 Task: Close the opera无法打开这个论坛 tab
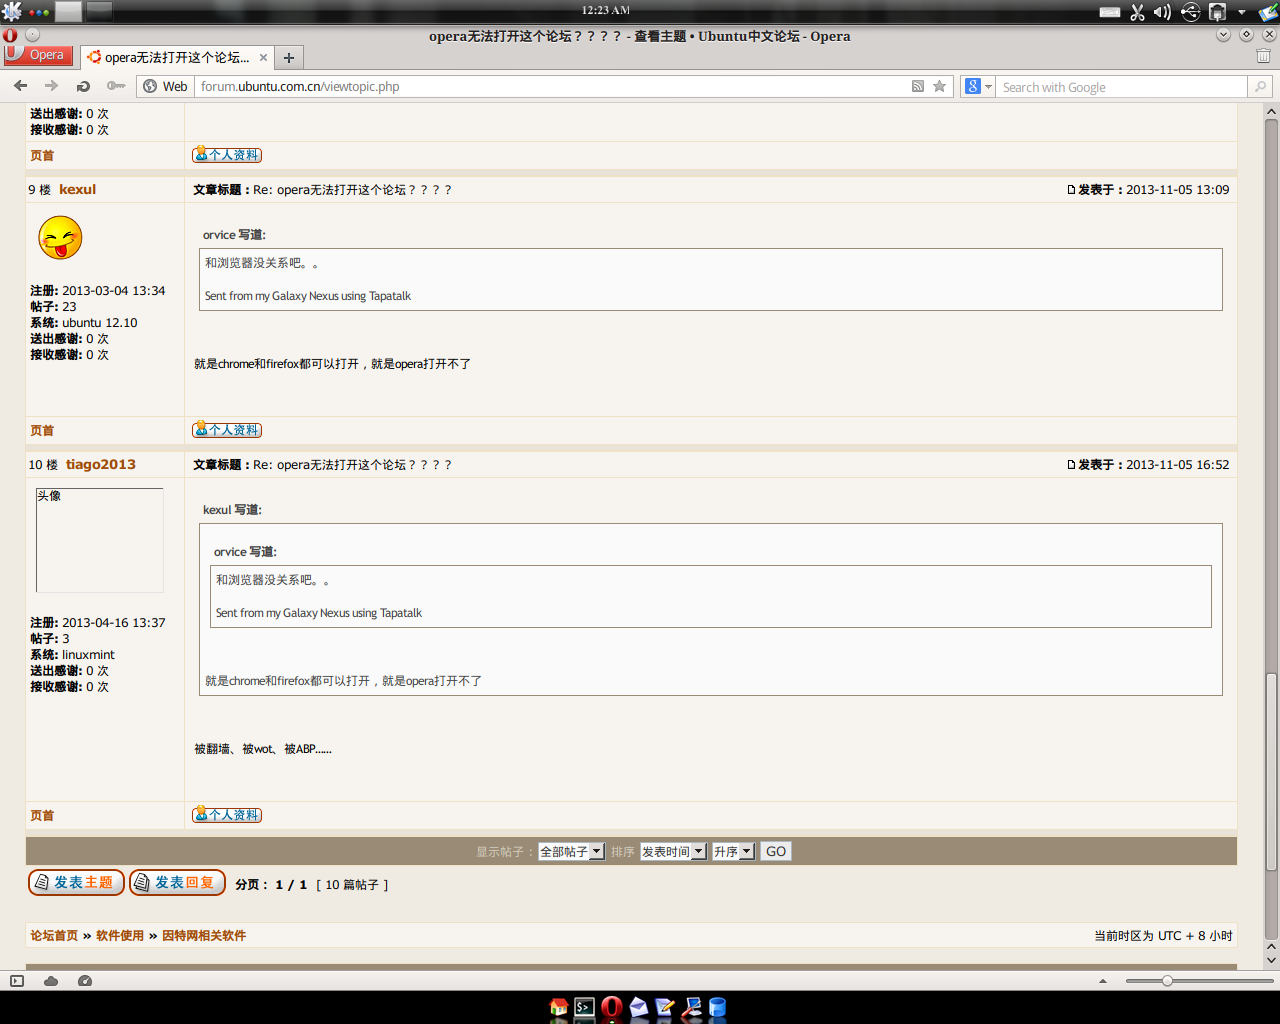(x=263, y=58)
